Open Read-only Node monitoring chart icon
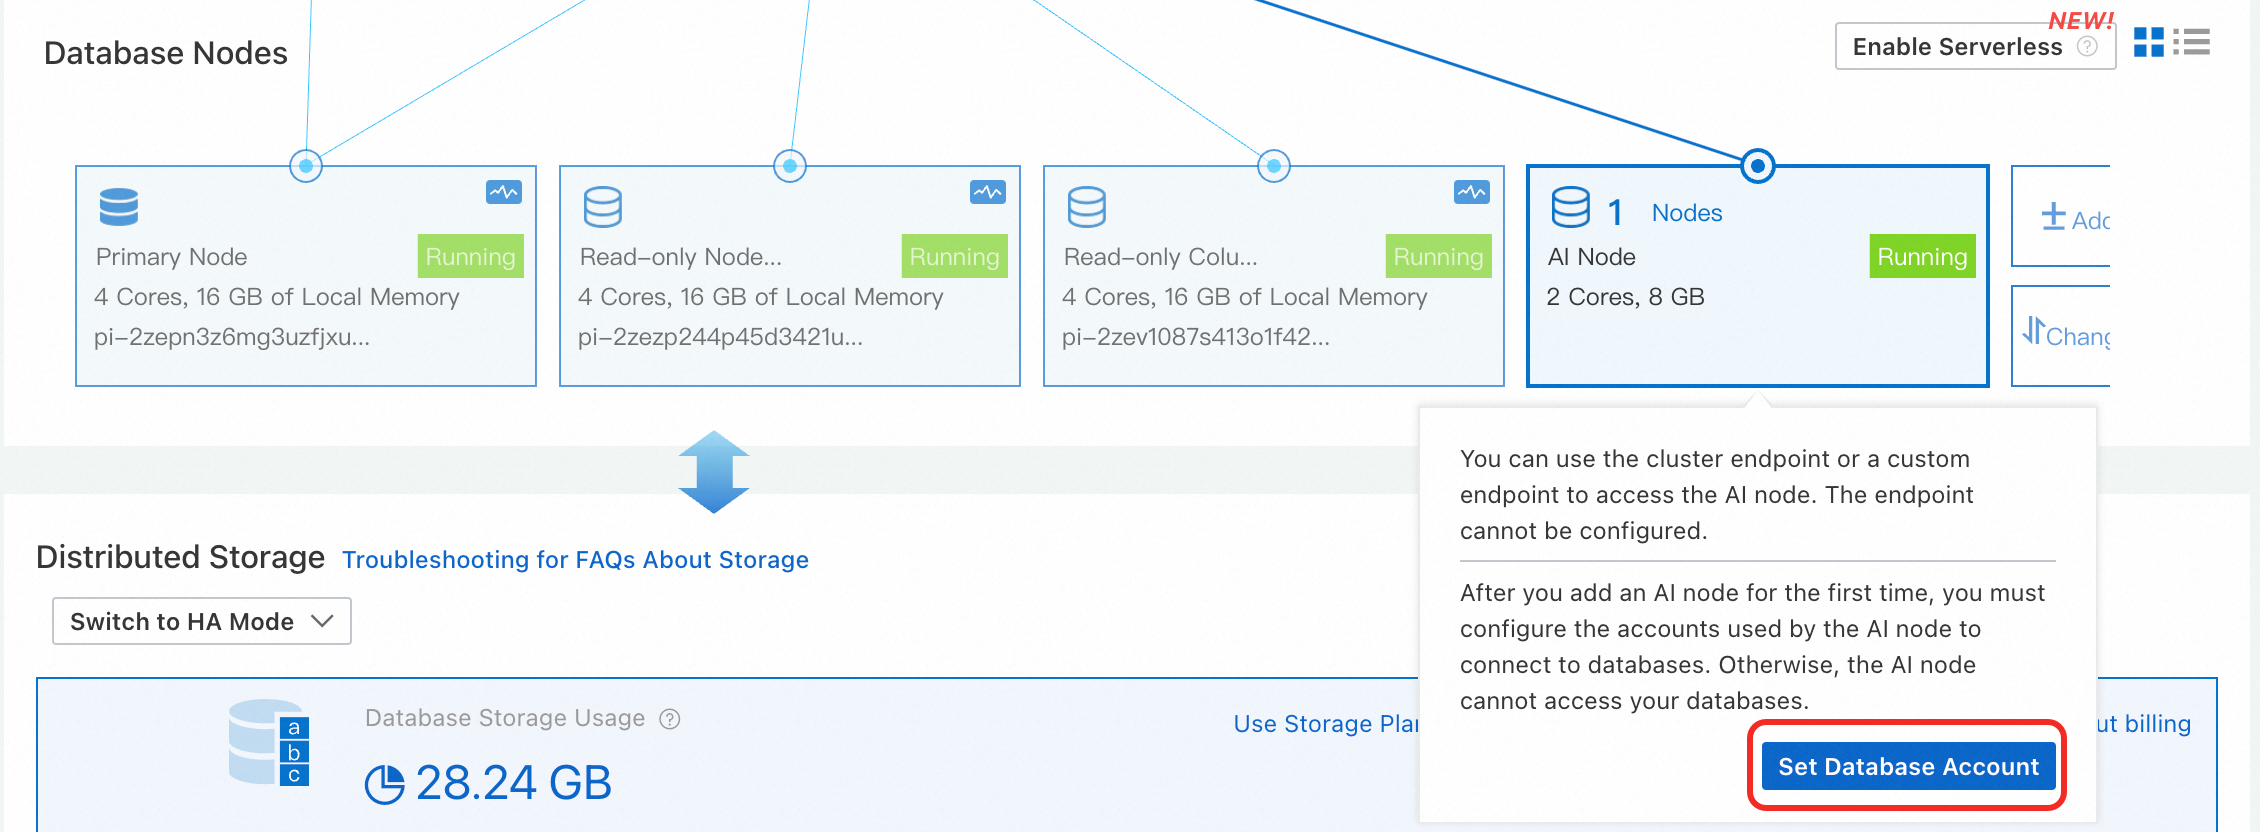Viewport: 2260px width, 832px height. pos(987,192)
